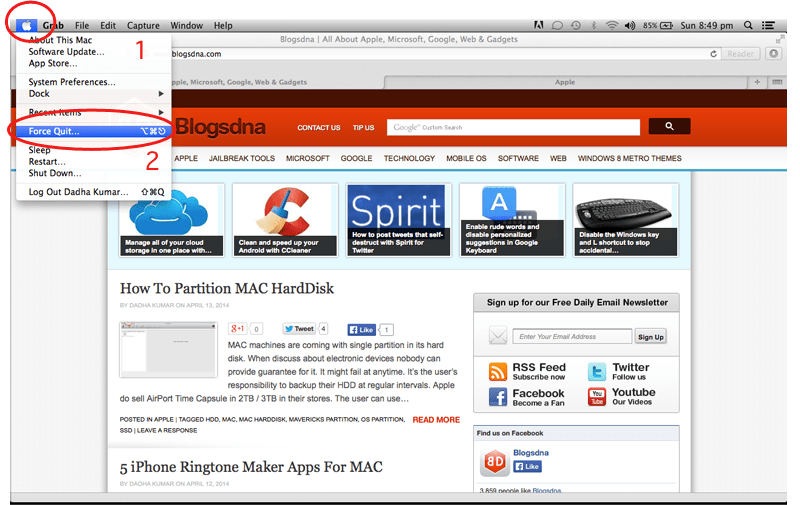
Task: Open the Edit menu
Action: click(x=108, y=25)
